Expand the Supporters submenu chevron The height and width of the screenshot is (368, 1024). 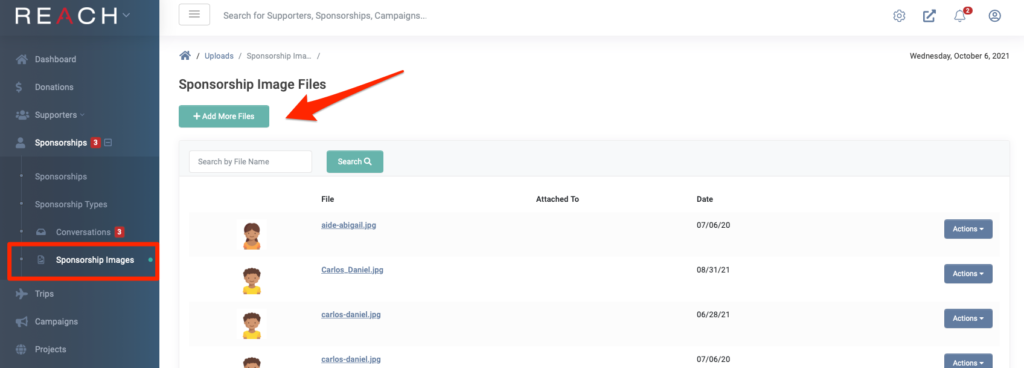pos(82,115)
